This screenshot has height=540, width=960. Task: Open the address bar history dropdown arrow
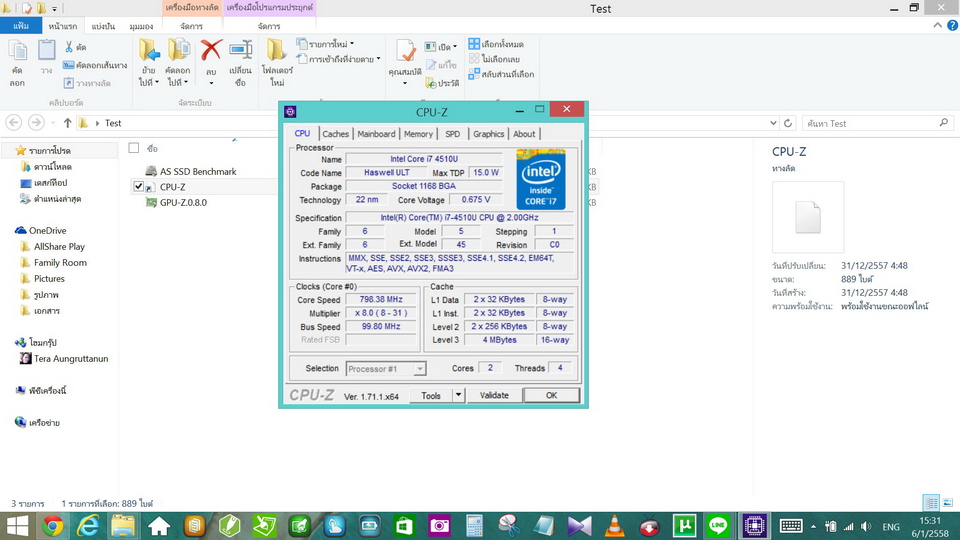click(773, 123)
